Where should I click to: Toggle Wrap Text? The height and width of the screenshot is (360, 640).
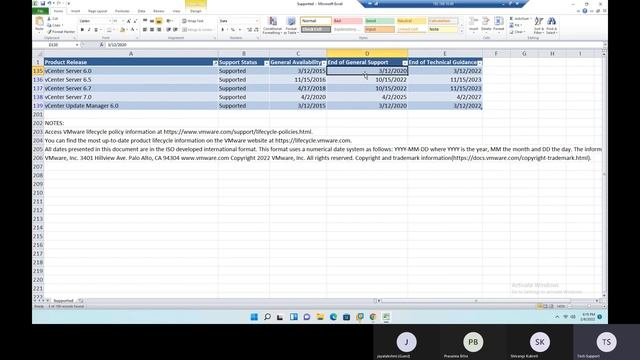click(x=193, y=21)
